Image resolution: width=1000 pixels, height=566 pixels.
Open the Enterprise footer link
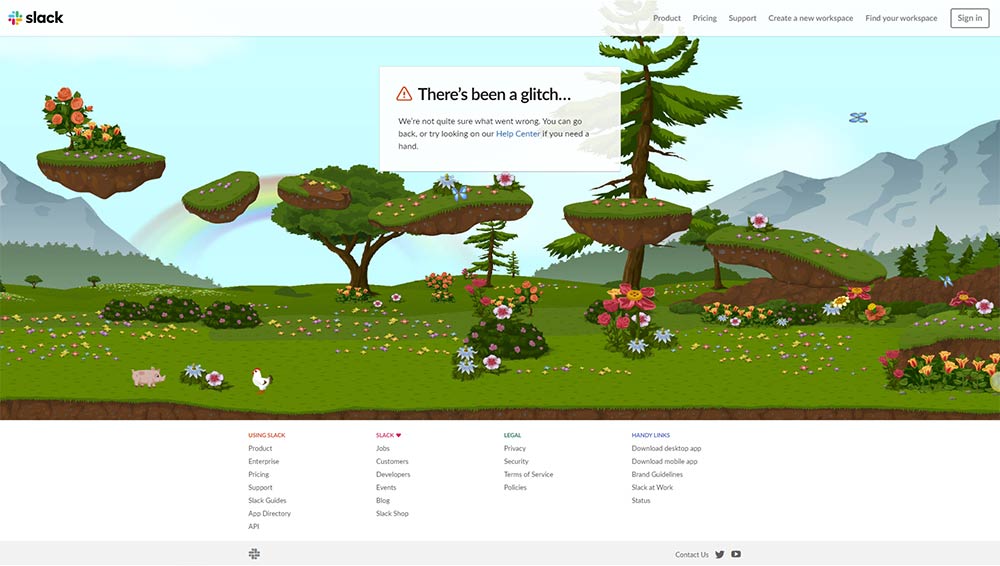click(x=263, y=461)
